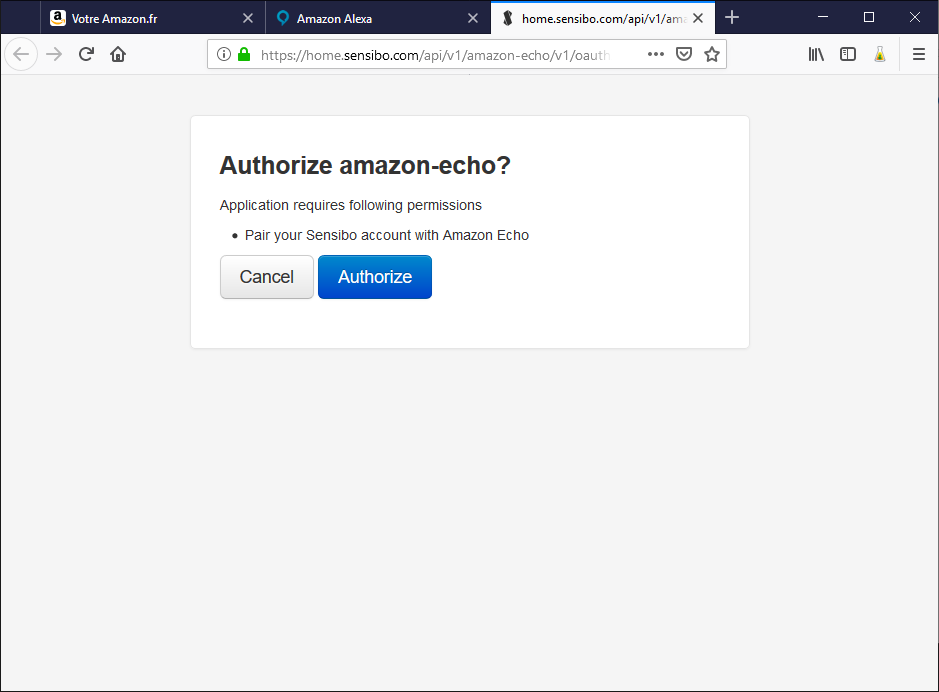This screenshot has width=939, height=692.
Task: Open the Library bookmarks and history icon
Action: [816, 54]
